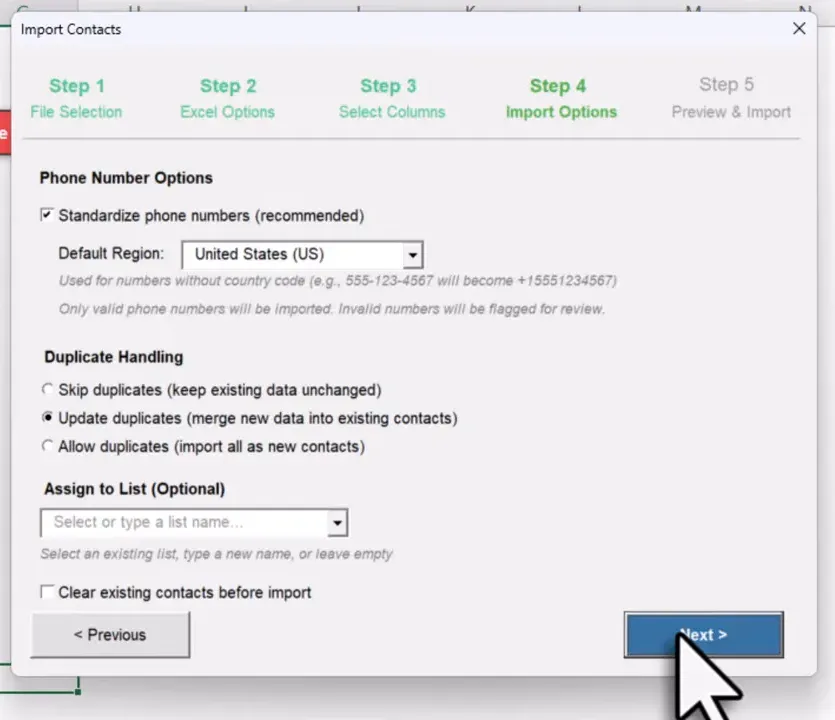This screenshot has height=720, width=835.
Task: Click the Default Region dropdown arrow
Action: coord(412,254)
